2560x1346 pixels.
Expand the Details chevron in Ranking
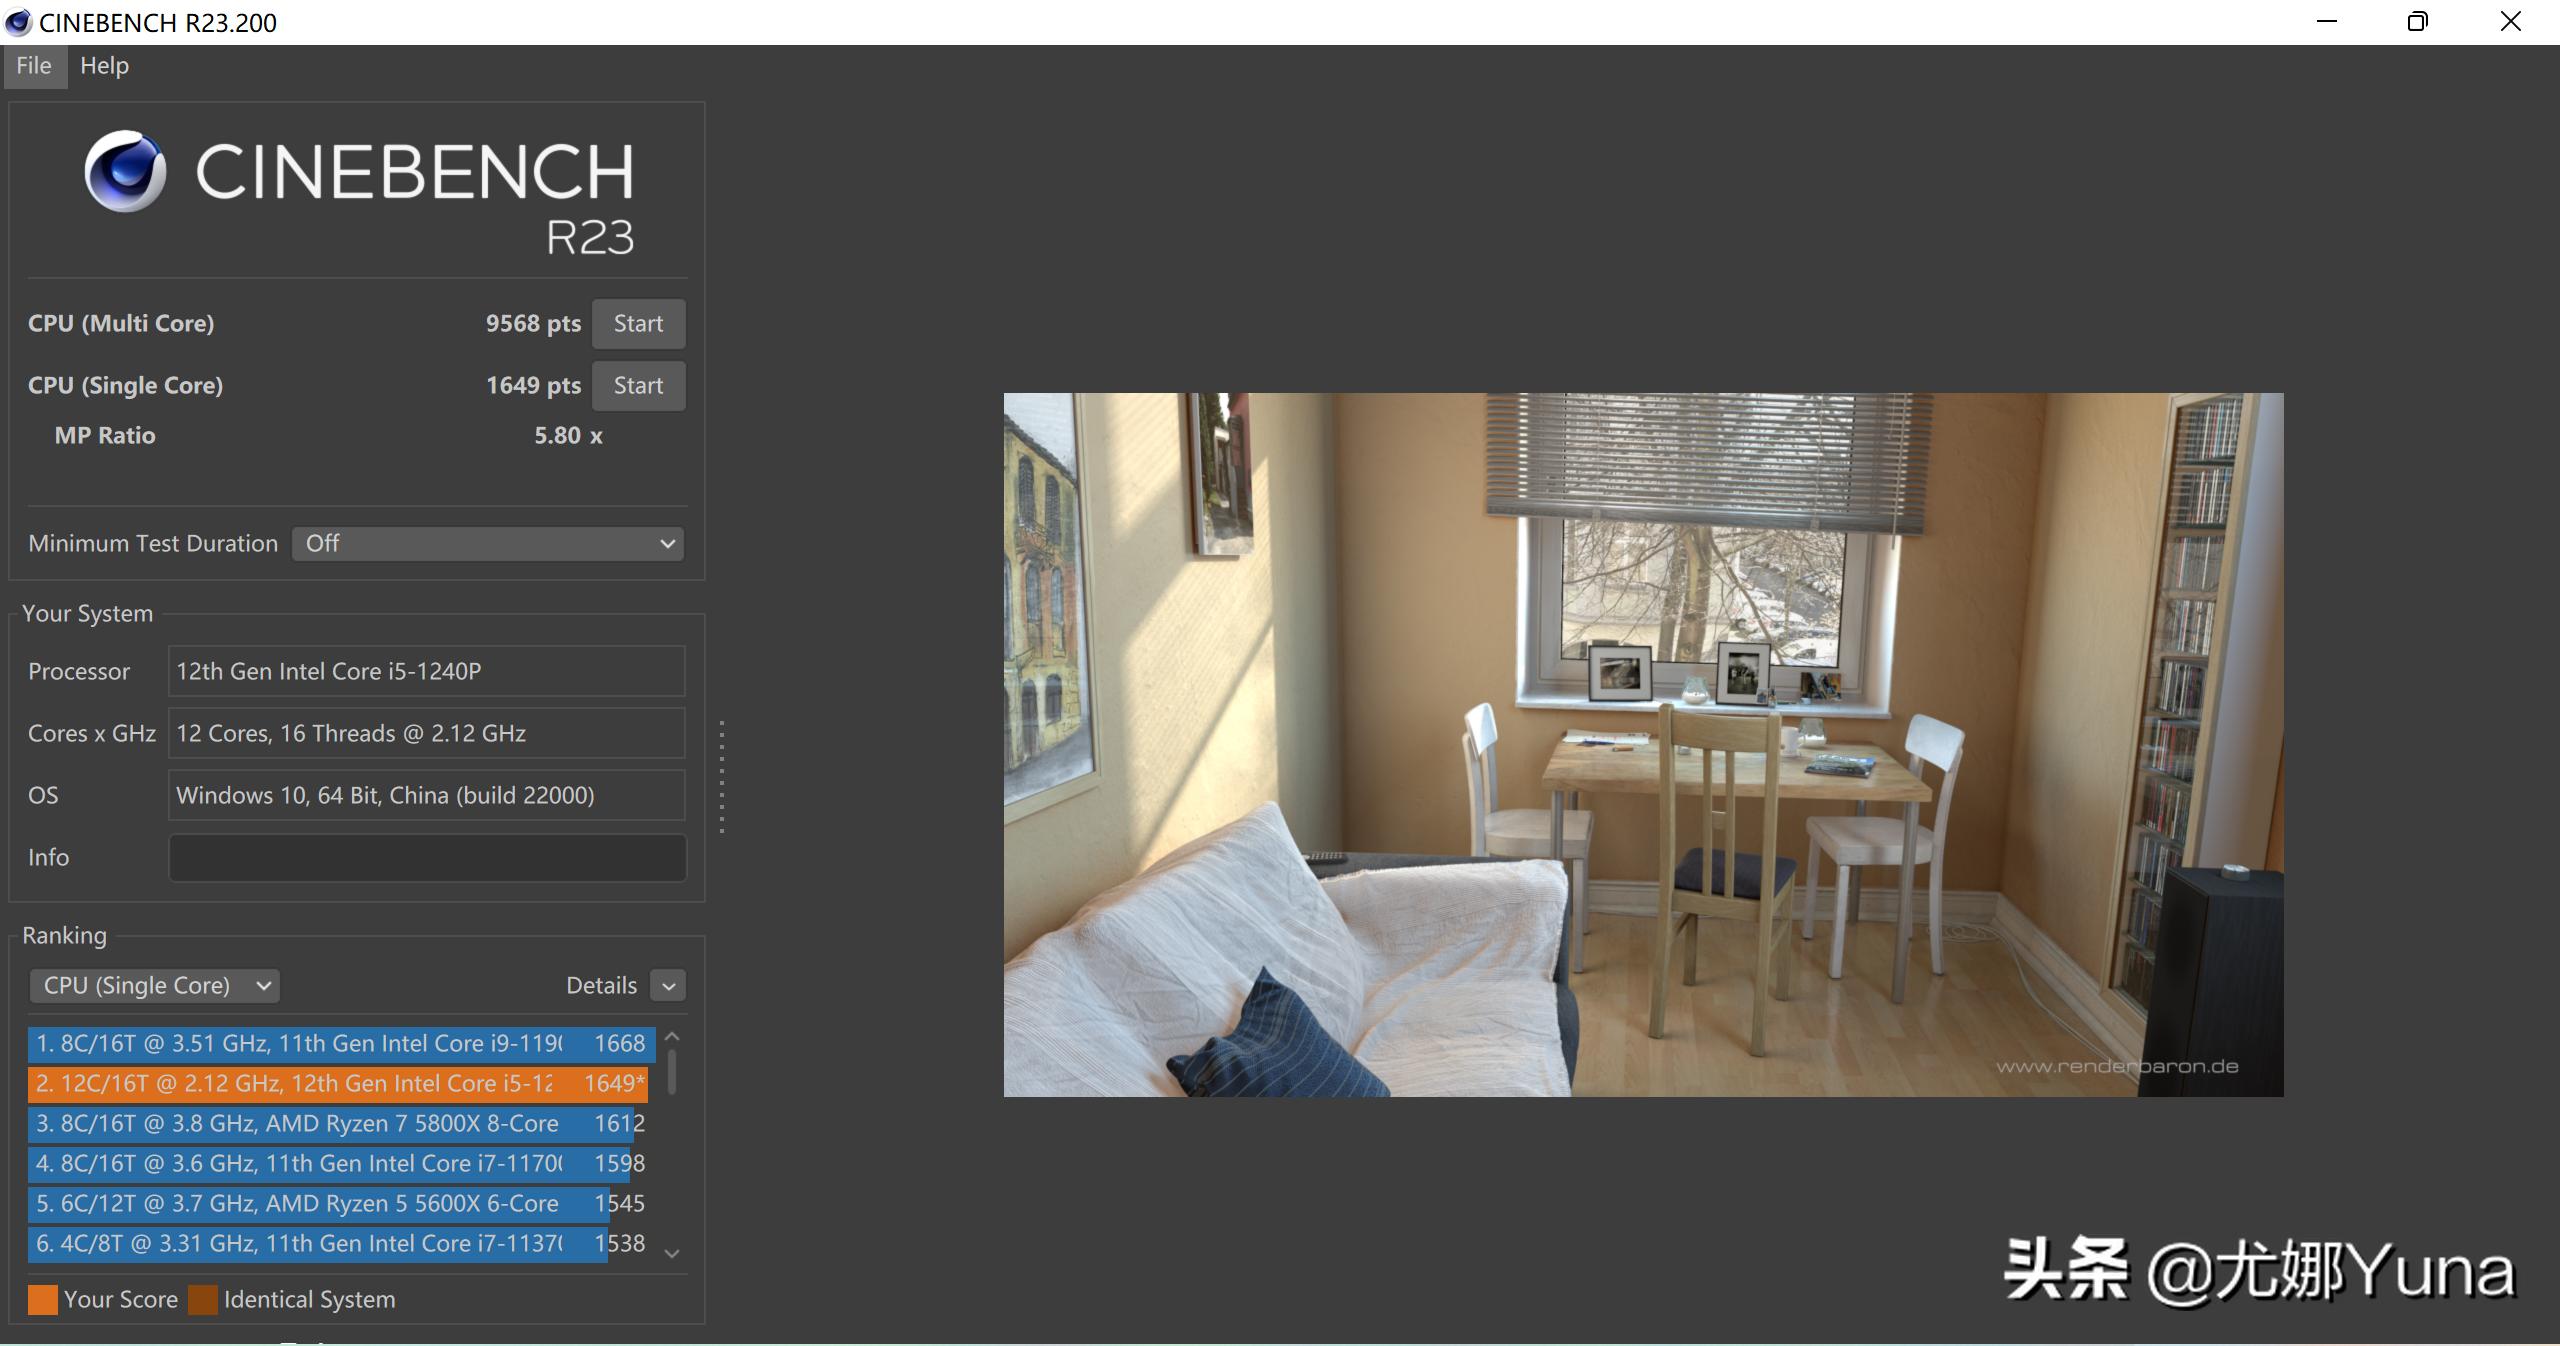[x=668, y=985]
